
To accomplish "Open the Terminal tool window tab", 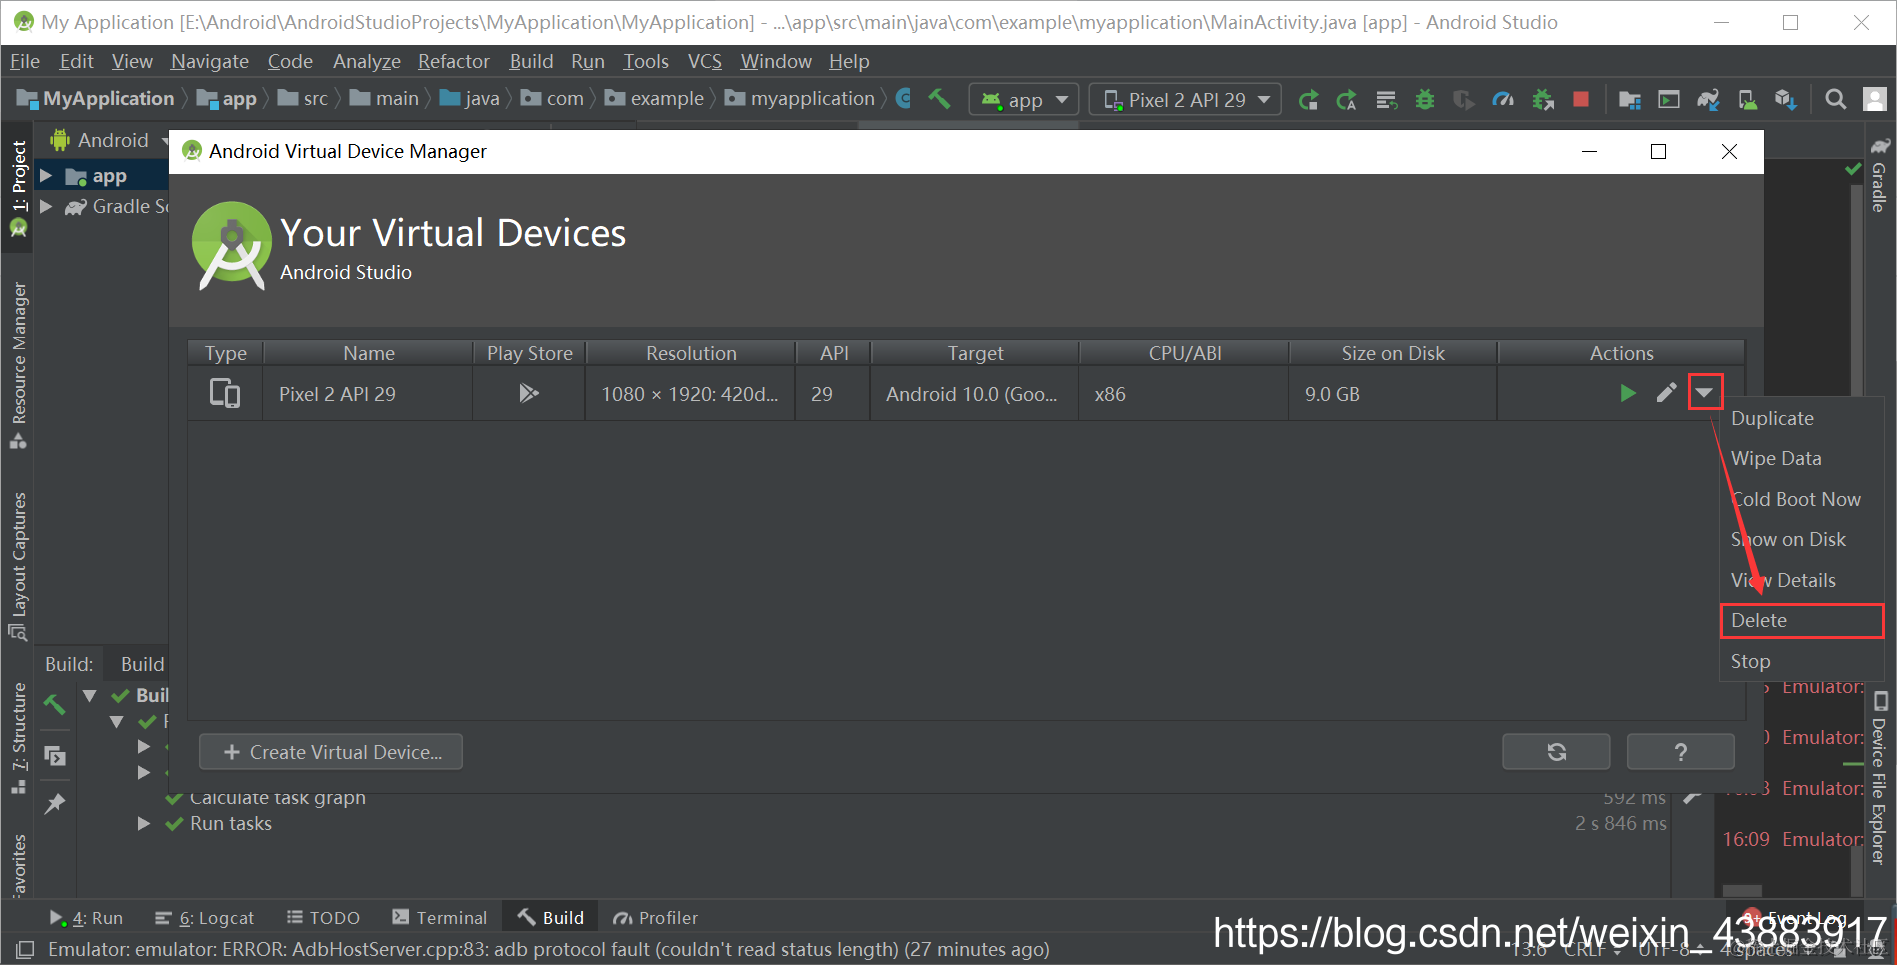I will [439, 917].
